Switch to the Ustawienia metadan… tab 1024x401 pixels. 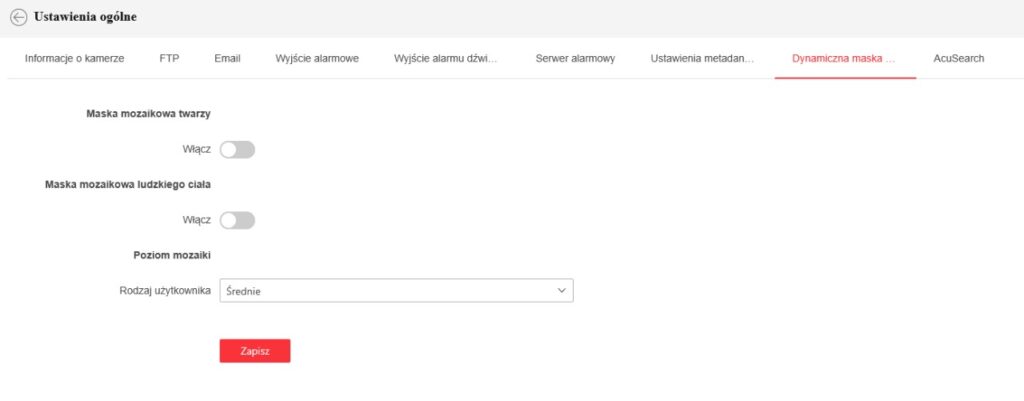[709, 58]
